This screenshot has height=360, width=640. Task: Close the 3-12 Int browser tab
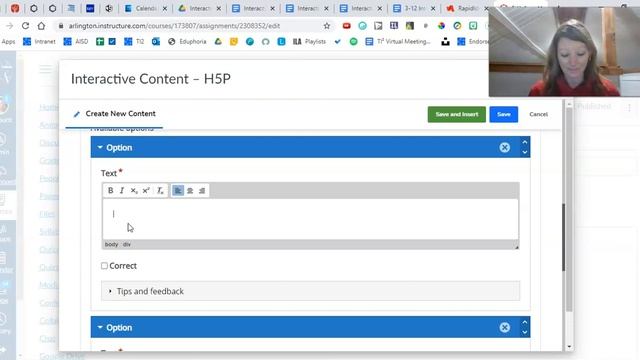coord(433,8)
